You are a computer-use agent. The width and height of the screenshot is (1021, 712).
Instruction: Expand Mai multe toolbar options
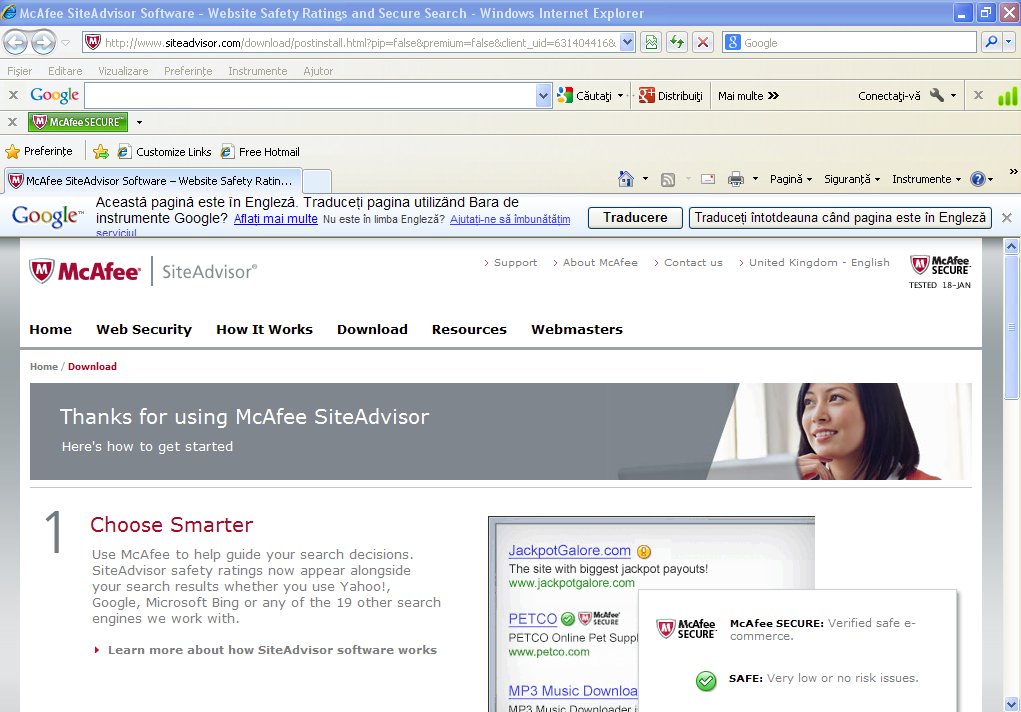click(x=748, y=96)
